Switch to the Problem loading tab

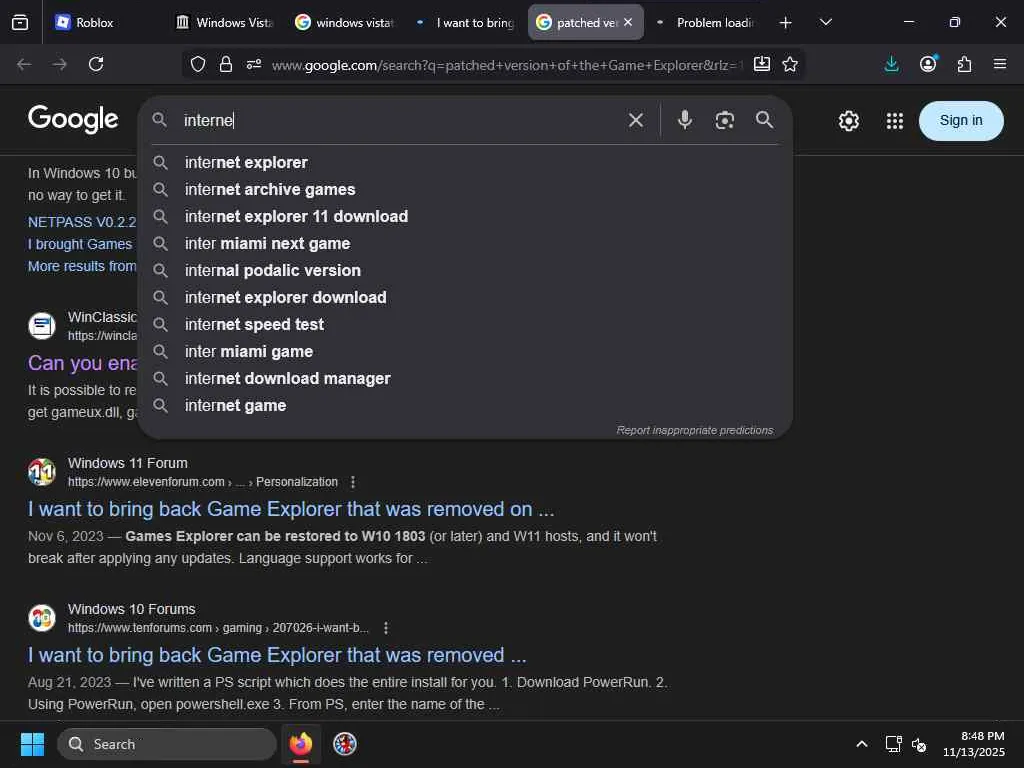(x=705, y=22)
